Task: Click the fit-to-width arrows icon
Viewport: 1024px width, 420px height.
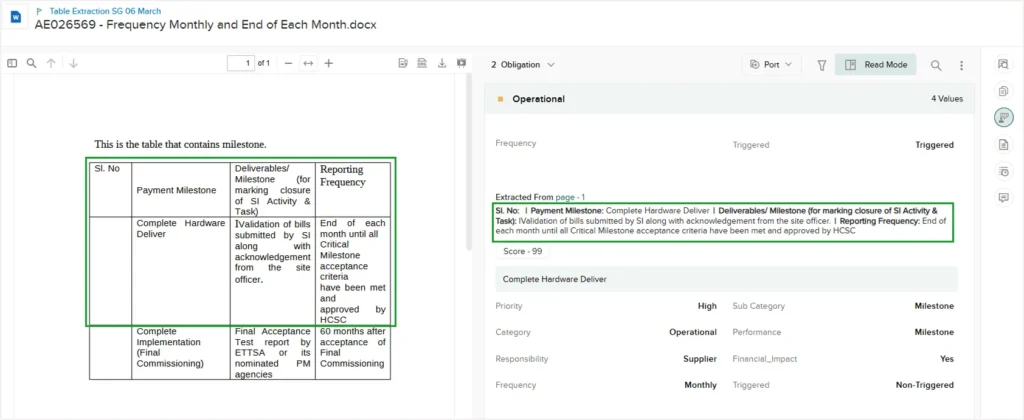Action: [309, 63]
